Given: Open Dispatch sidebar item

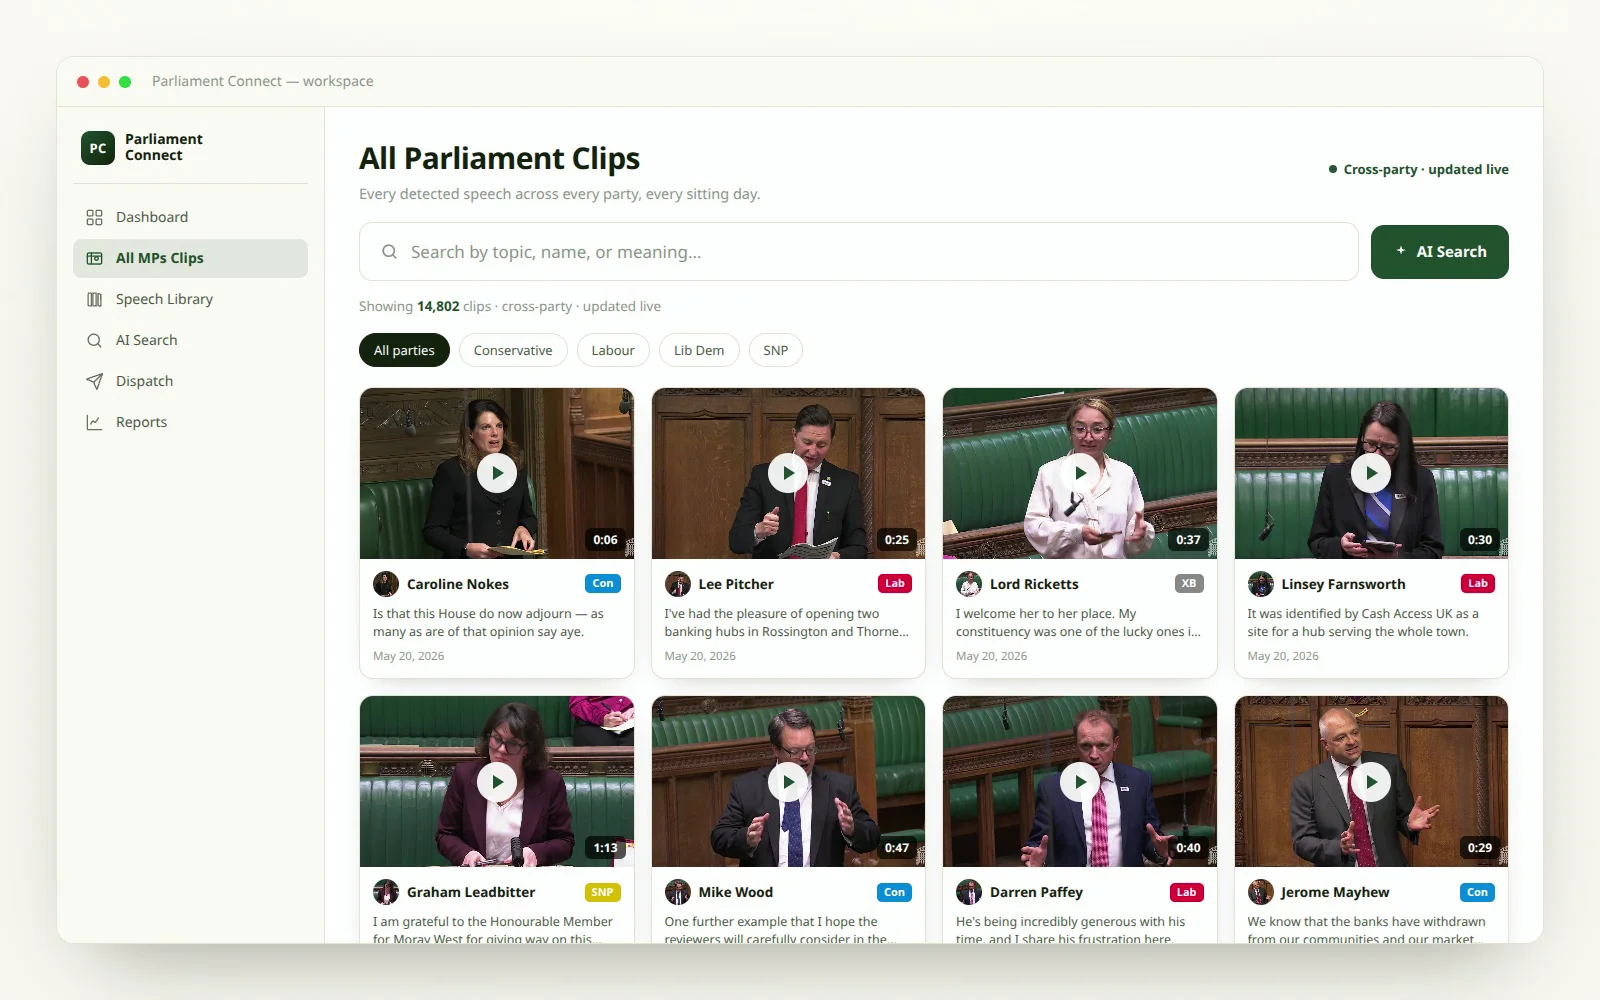Looking at the screenshot, I should point(190,381).
